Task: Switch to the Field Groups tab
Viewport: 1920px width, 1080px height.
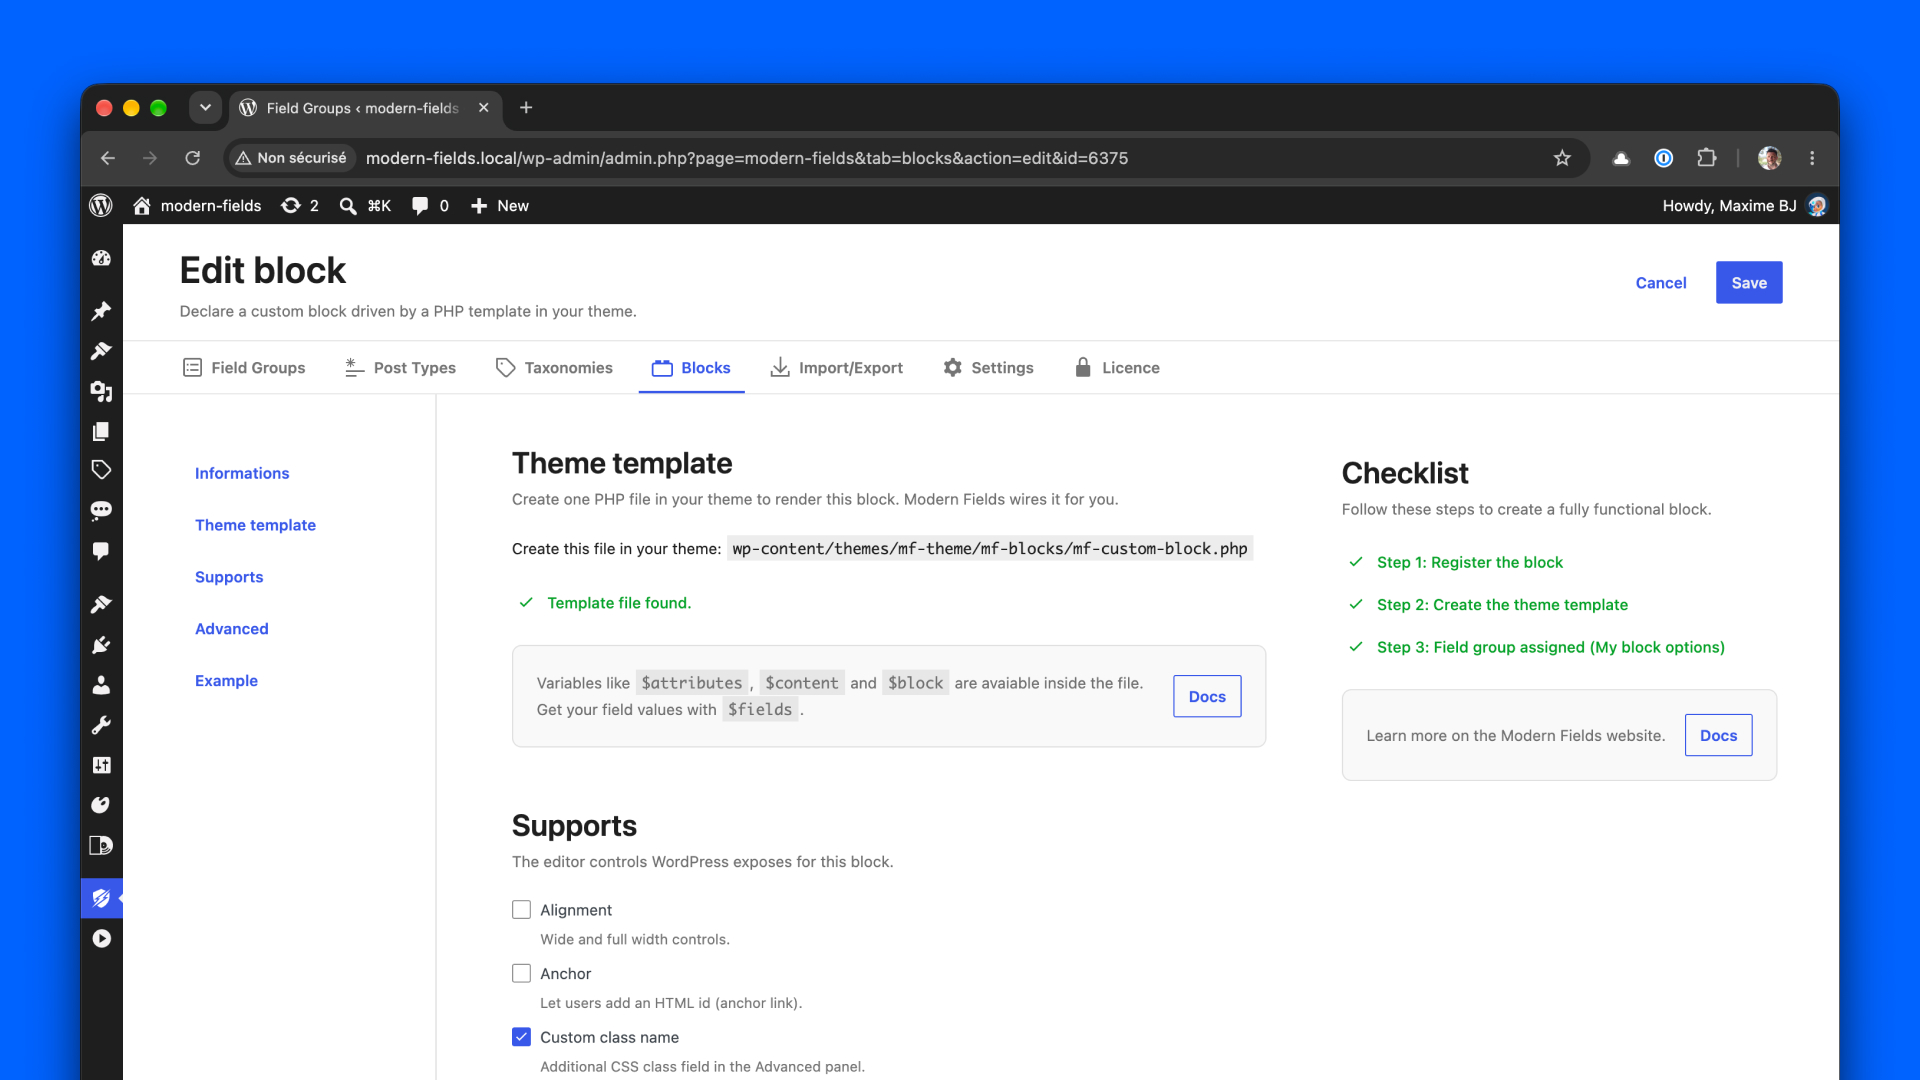Action: tap(244, 368)
